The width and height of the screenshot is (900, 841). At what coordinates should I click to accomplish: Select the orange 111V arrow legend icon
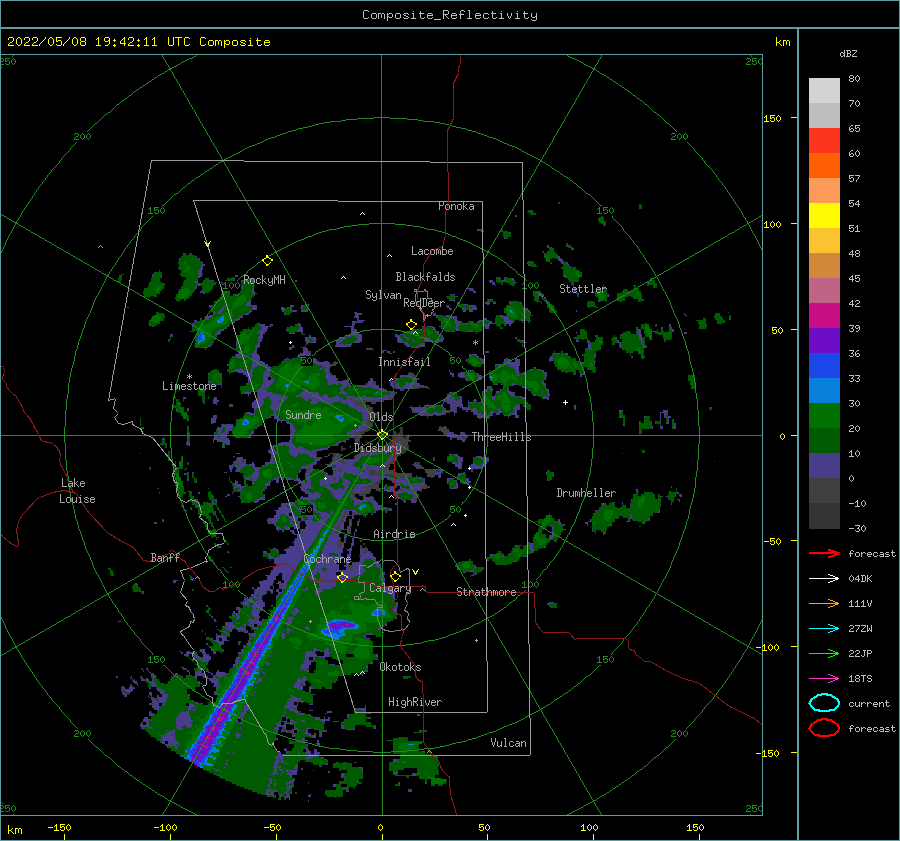click(824, 603)
